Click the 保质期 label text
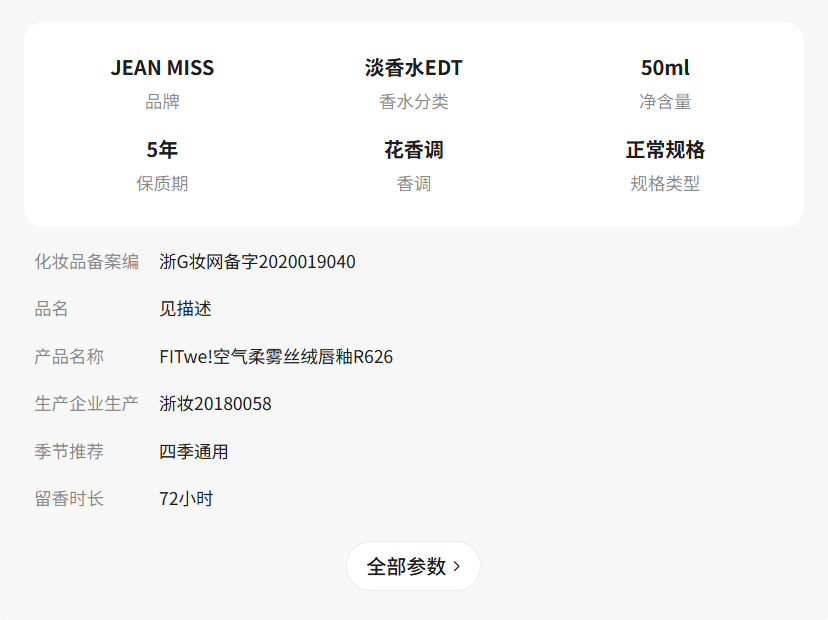 (x=162, y=184)
